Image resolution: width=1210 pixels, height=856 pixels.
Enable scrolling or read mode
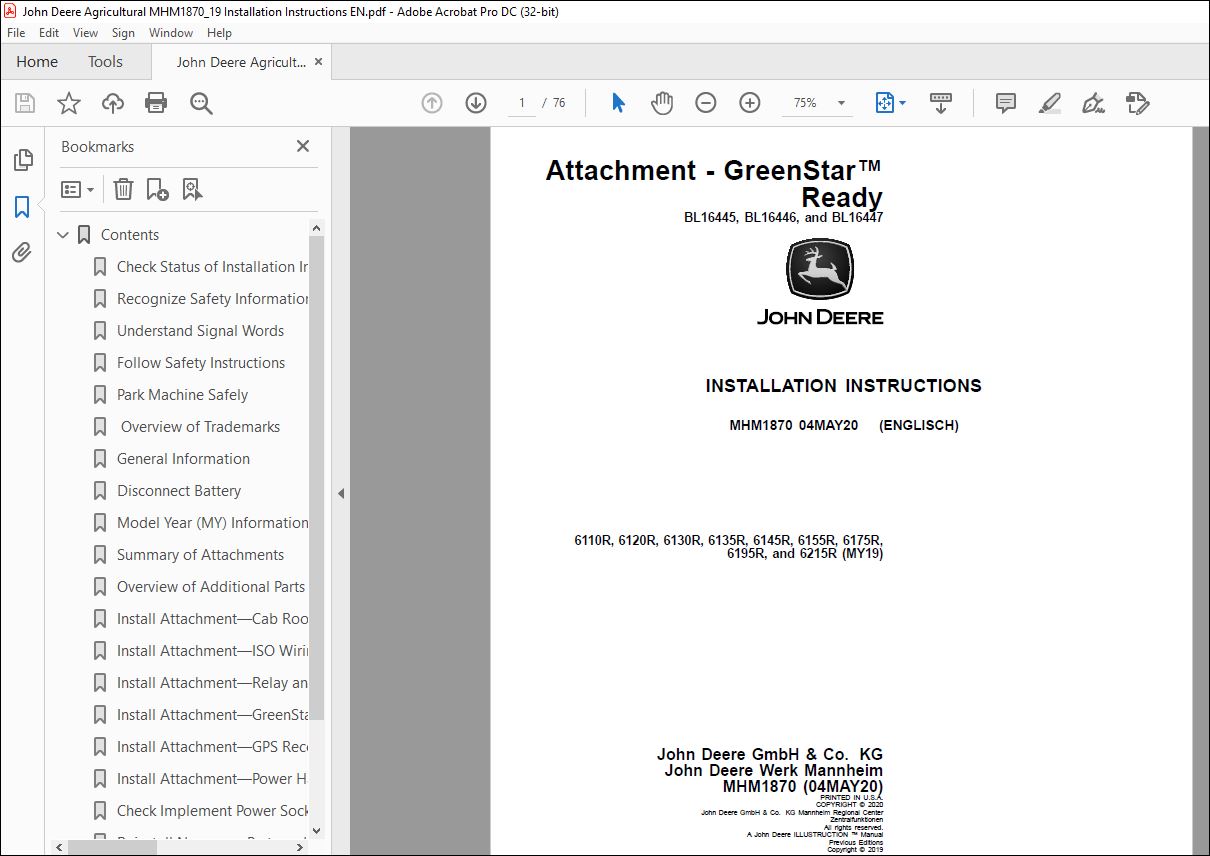click(940, 103)
